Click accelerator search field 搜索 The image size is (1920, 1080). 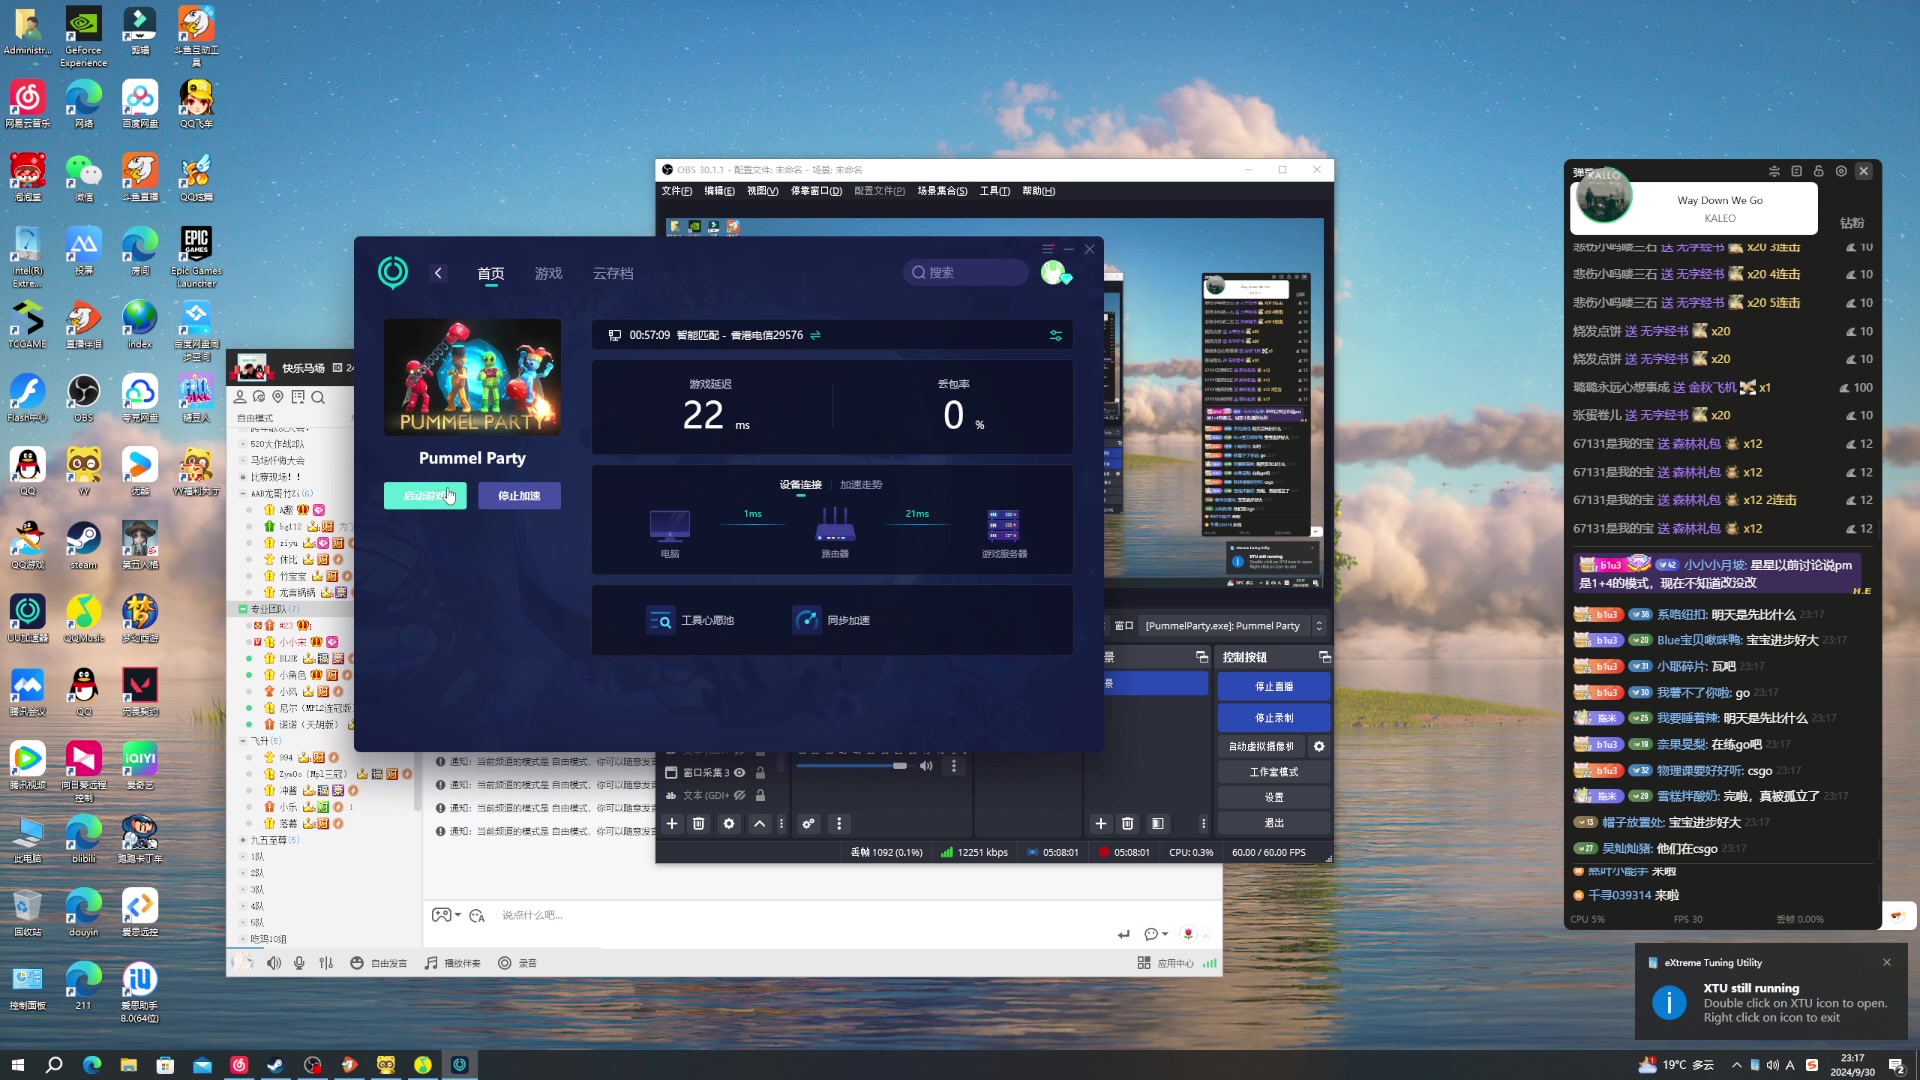(x=965, y=272)
